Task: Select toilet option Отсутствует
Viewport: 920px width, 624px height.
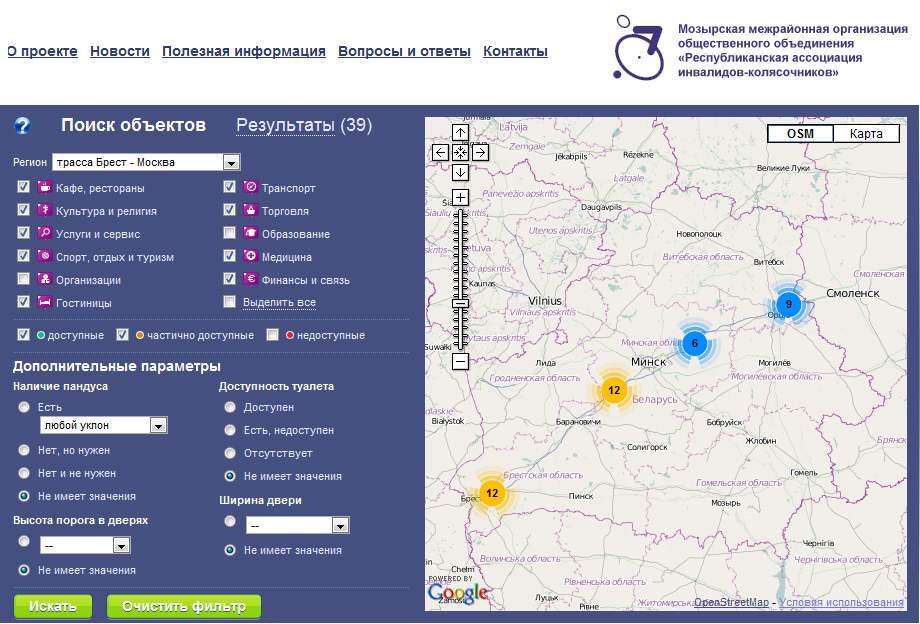Action: coord(230,453)
